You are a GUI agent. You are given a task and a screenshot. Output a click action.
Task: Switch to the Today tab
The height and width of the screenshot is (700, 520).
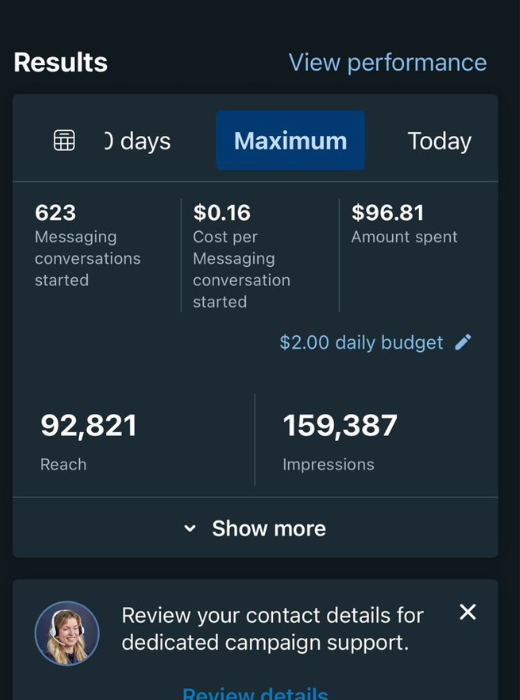coord(439,141)
